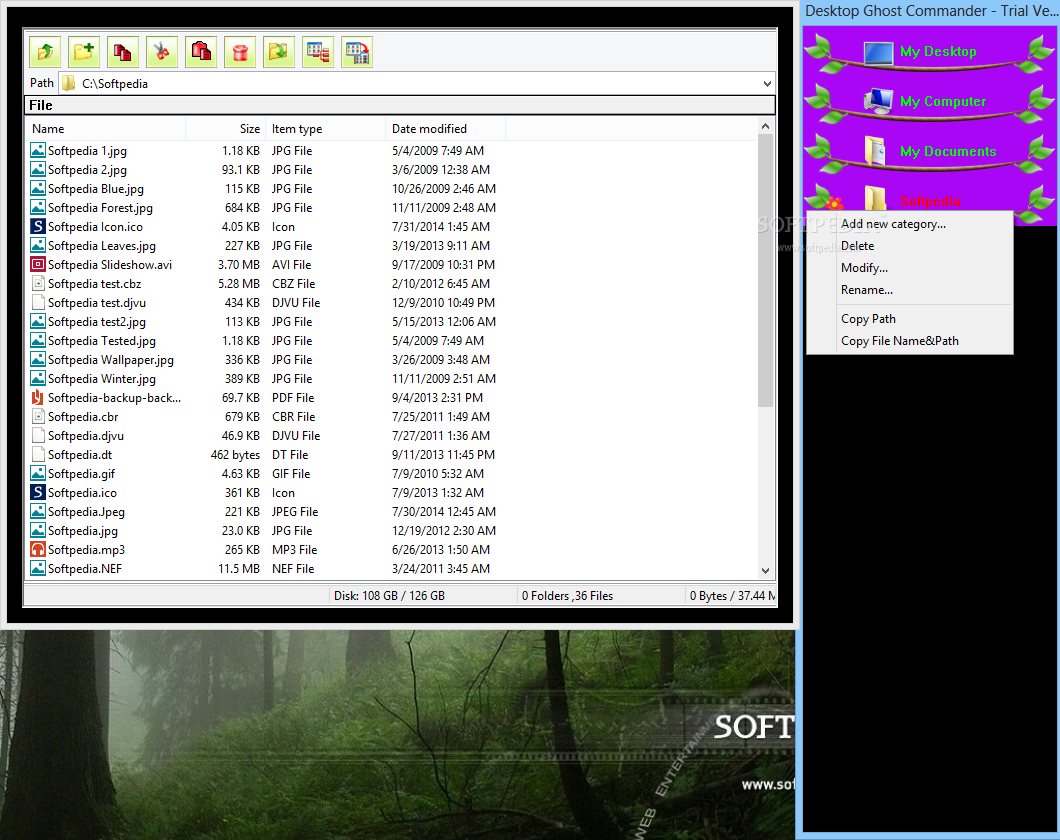Select the file Softpedia.jpg
This screenshot has width=1060, height=840.
(x=82, y=530)
